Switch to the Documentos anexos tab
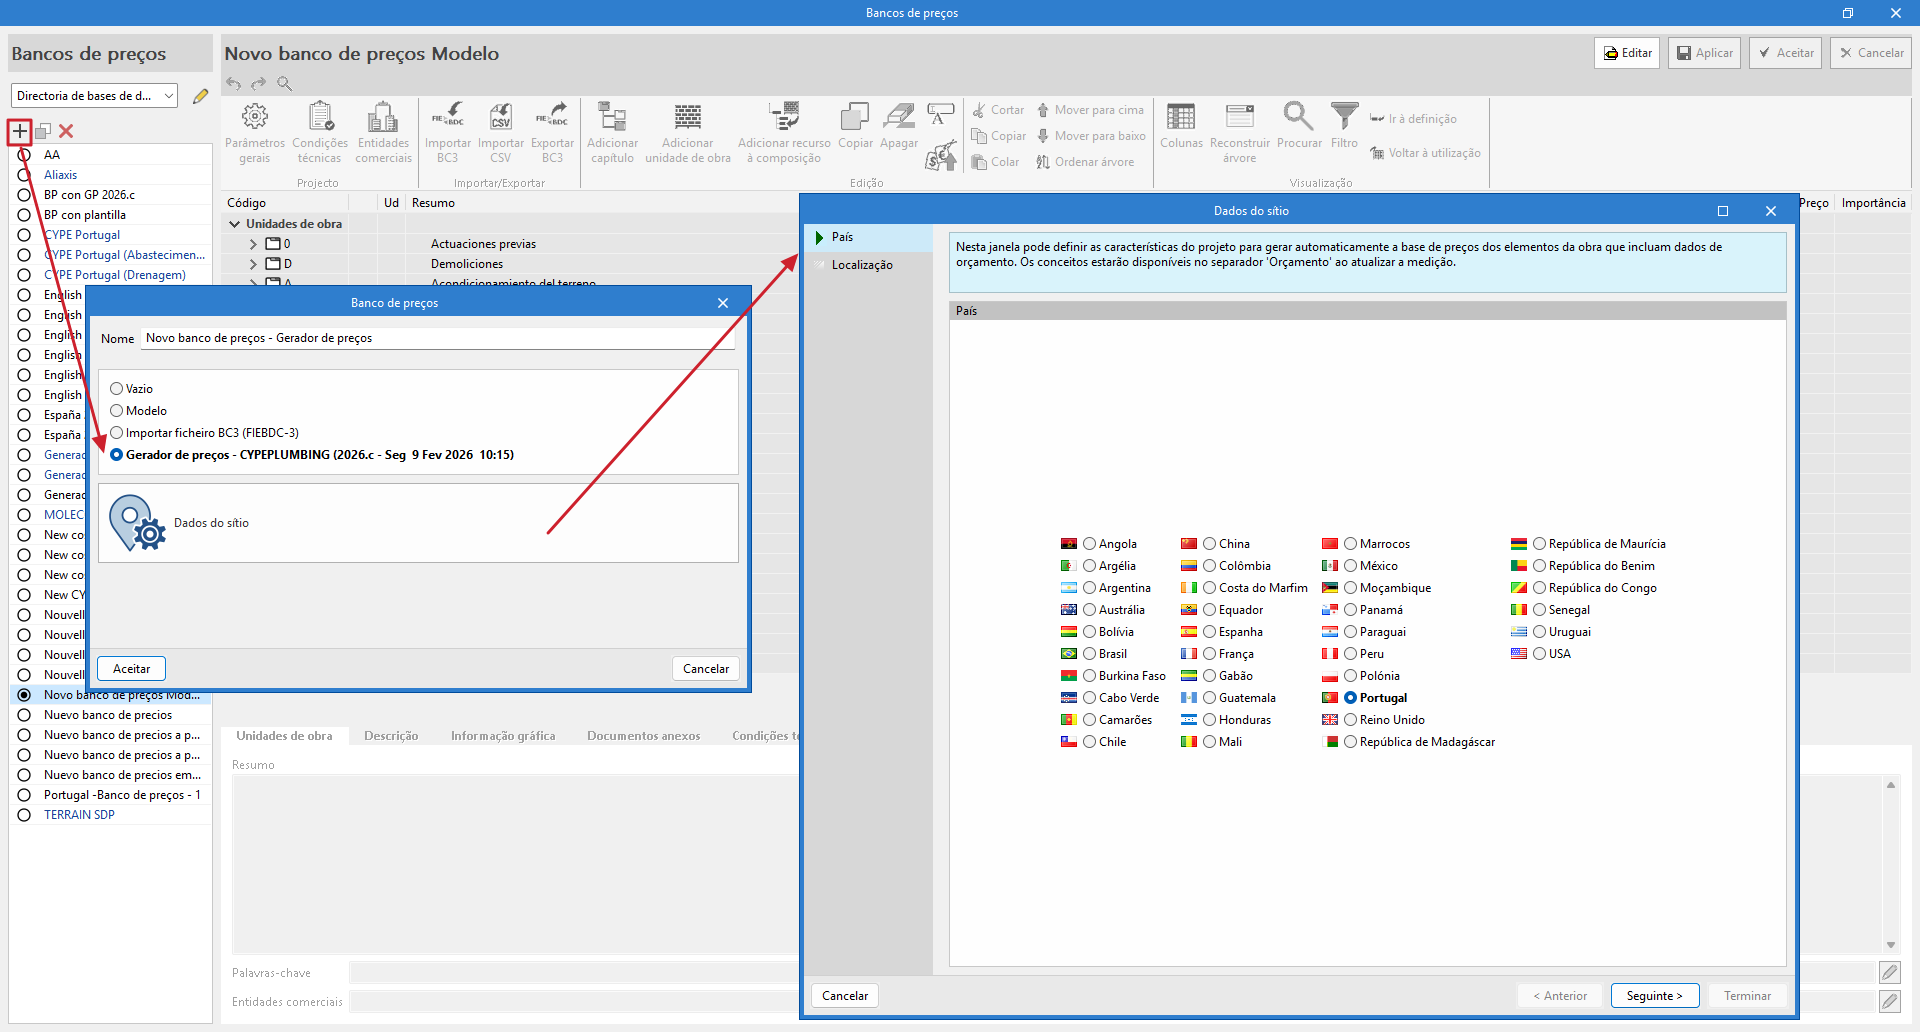The height and width of the screenshot is (1032, 1920). (644, 736)
